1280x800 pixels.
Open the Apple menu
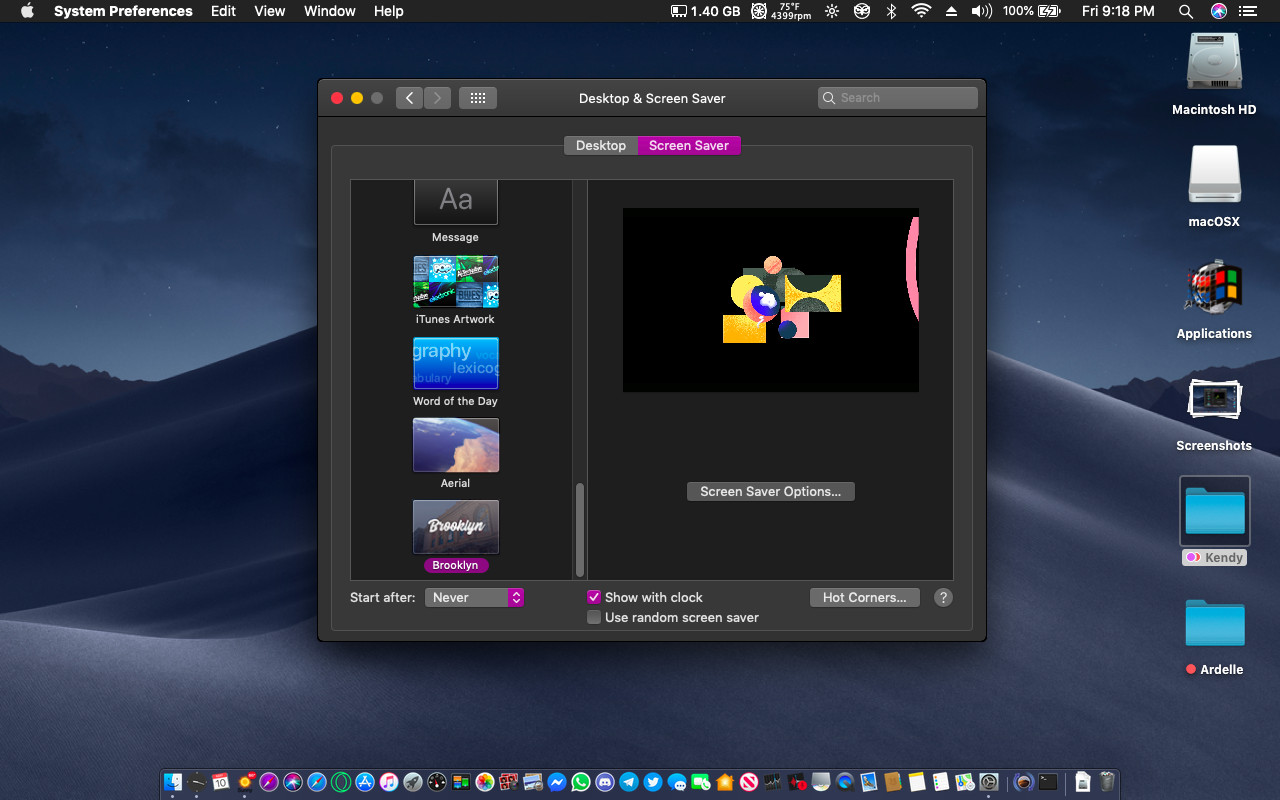point(27,11)
